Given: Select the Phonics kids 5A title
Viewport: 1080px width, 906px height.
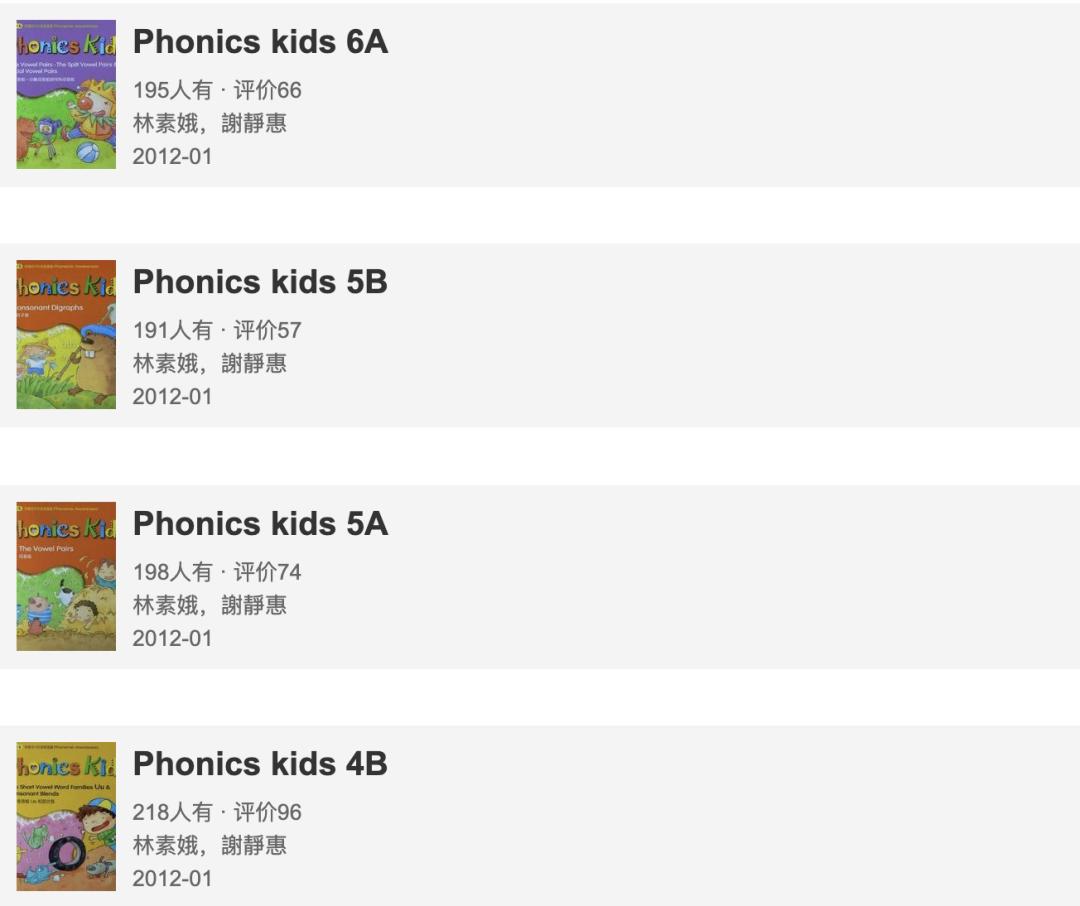Looking at the screenshot, I should 260,524.
